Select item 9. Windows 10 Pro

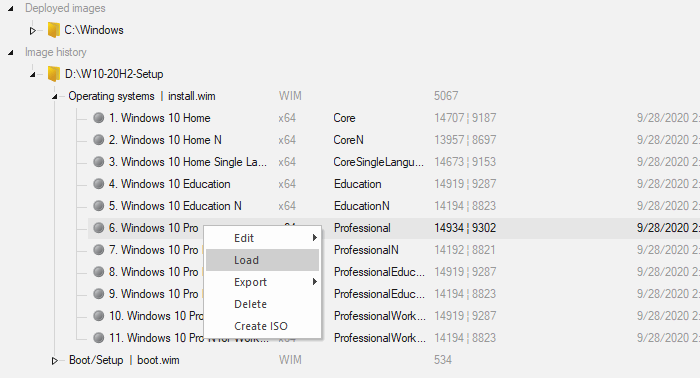(x=154, y=294)
